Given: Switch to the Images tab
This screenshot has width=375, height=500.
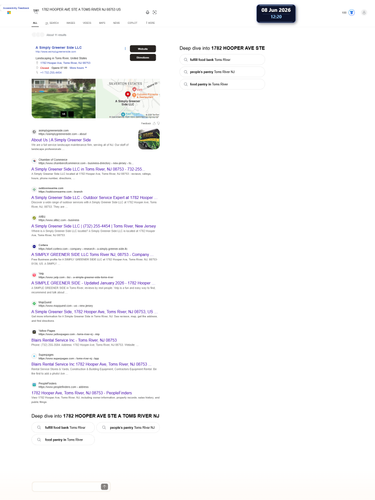Looking at the screenshot, I should tap(71, 23).
